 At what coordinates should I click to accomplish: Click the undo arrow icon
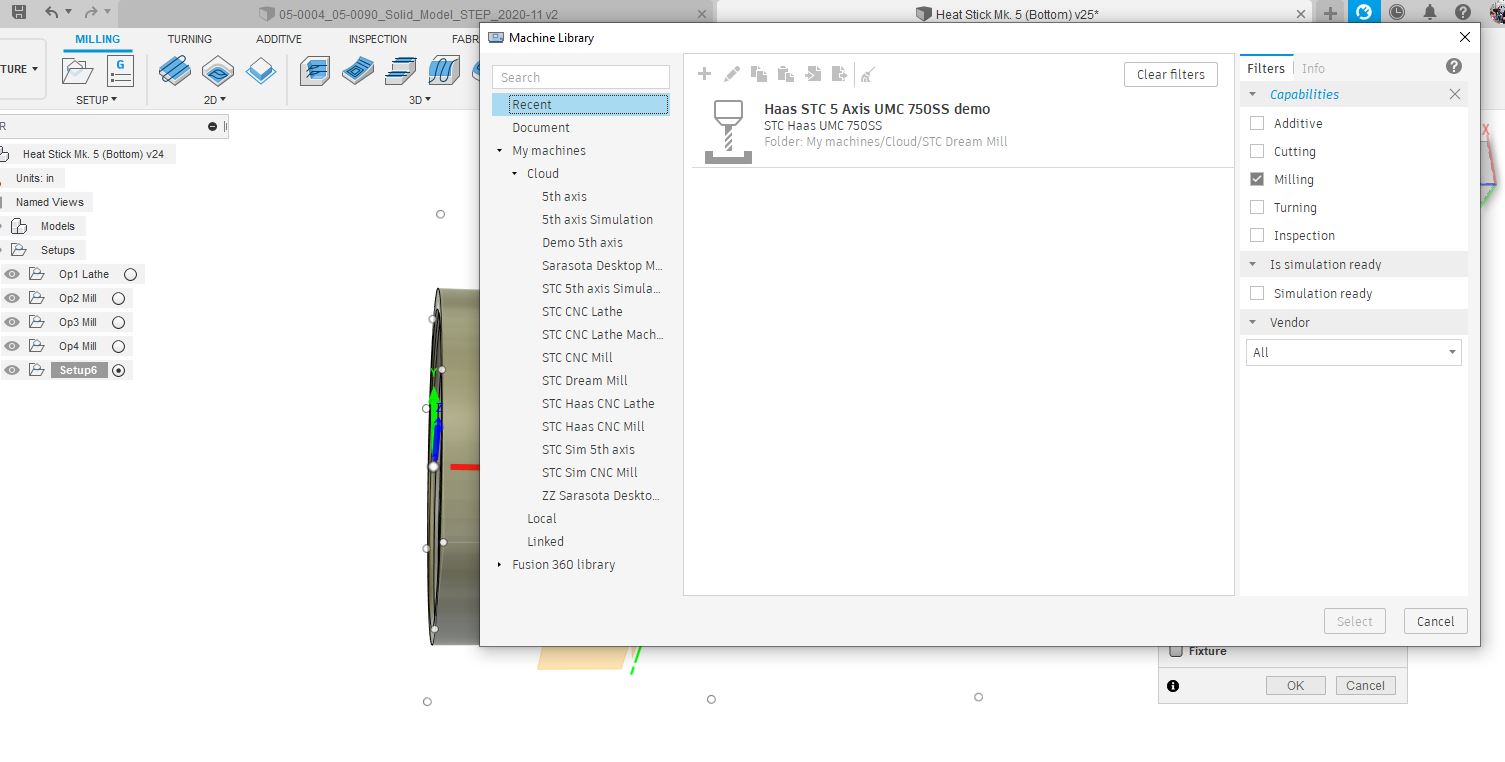[52, 13]
